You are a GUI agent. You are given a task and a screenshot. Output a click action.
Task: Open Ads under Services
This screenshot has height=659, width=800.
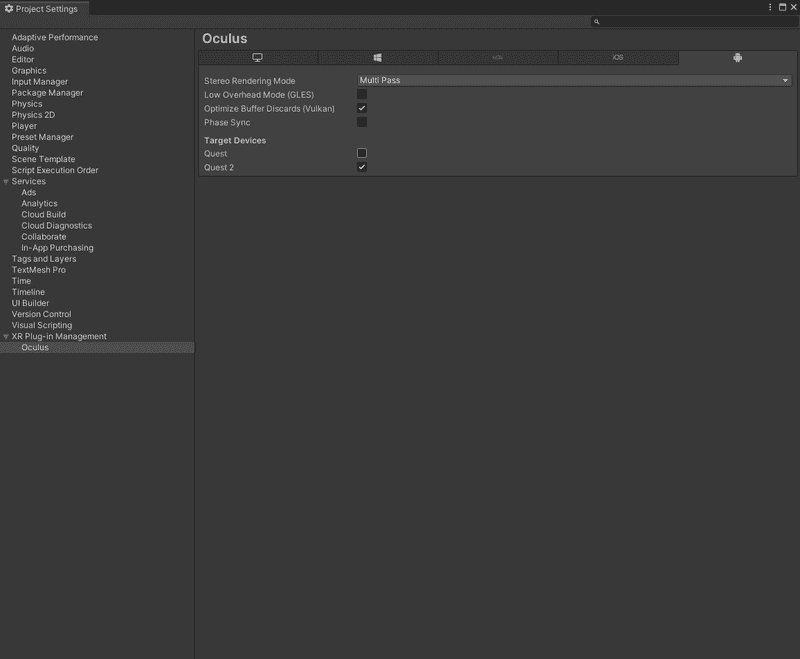pos(29,193)
